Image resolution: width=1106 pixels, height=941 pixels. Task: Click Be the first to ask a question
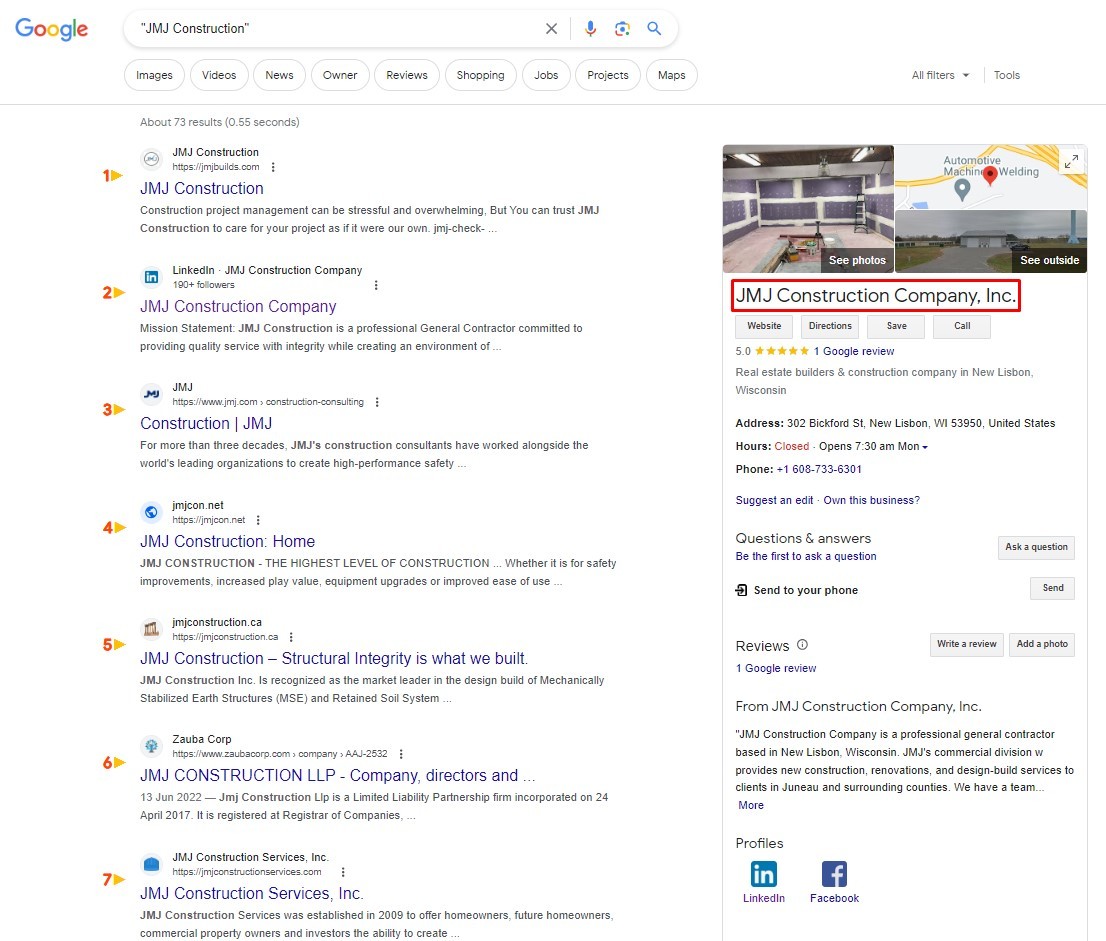tap(806, 557)
